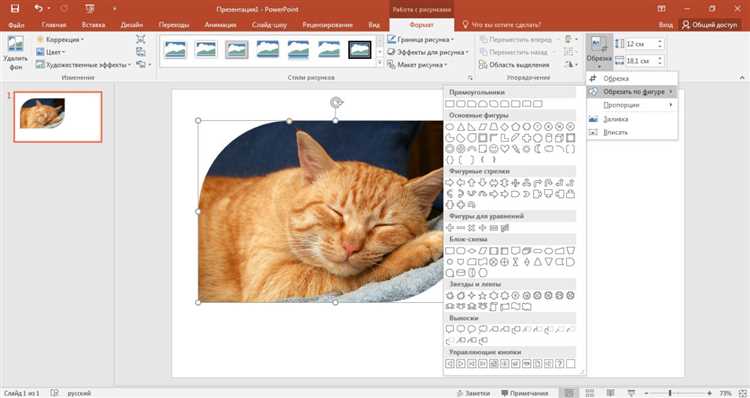
Task: Choose the heart shape
Action: [505, 149]
